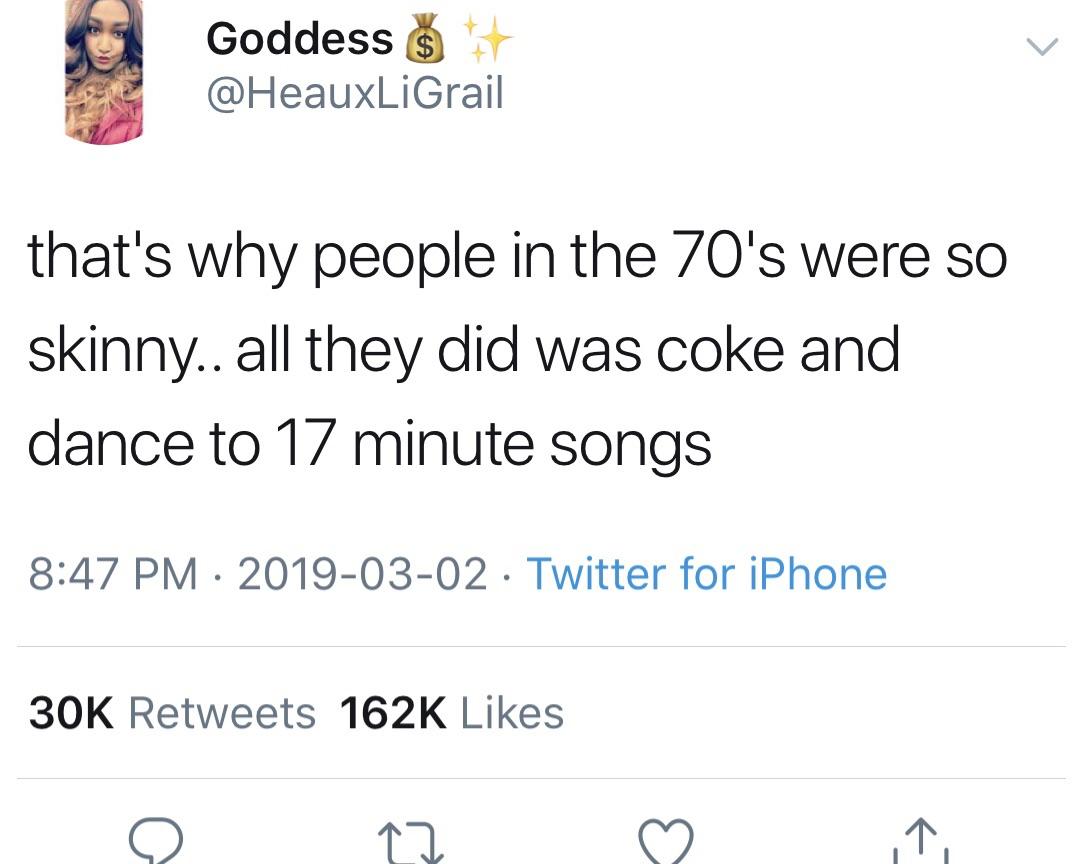This screenshot has height=864, width=1087.
Task: Click the word Likes label
Action: [511, 713]
